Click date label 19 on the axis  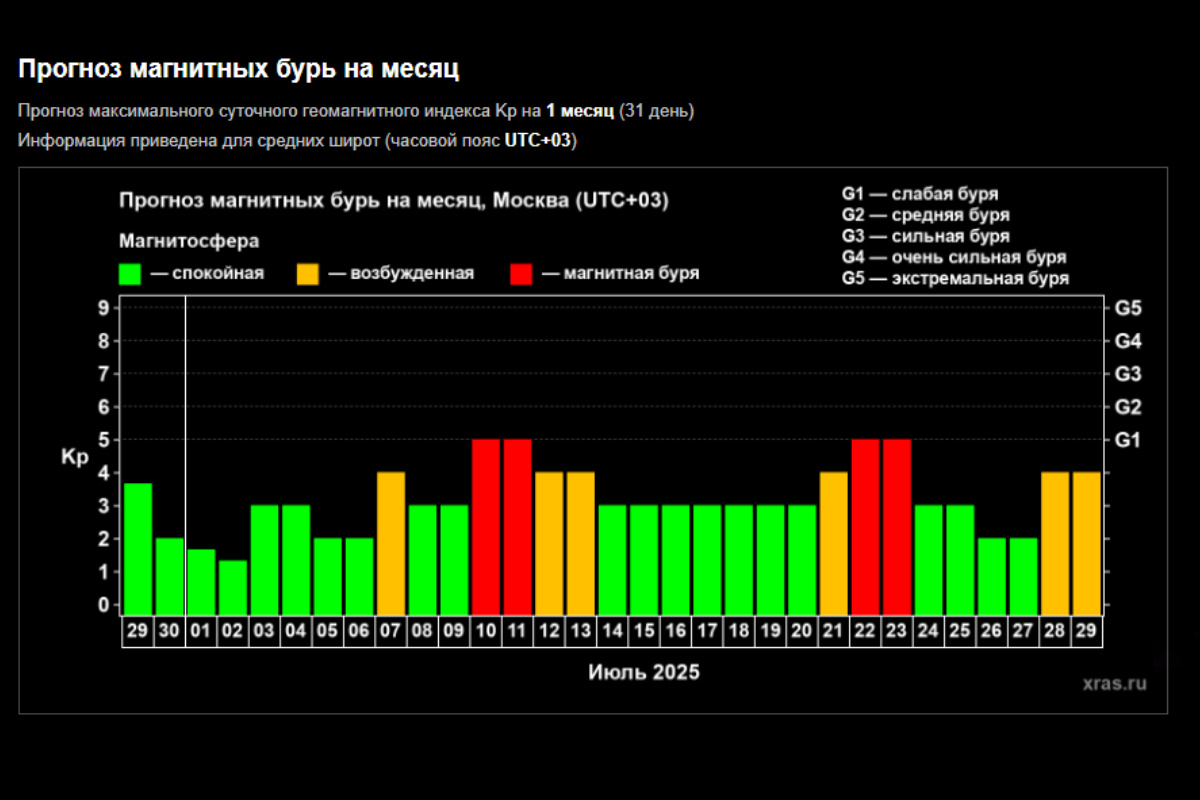(771, 632)
